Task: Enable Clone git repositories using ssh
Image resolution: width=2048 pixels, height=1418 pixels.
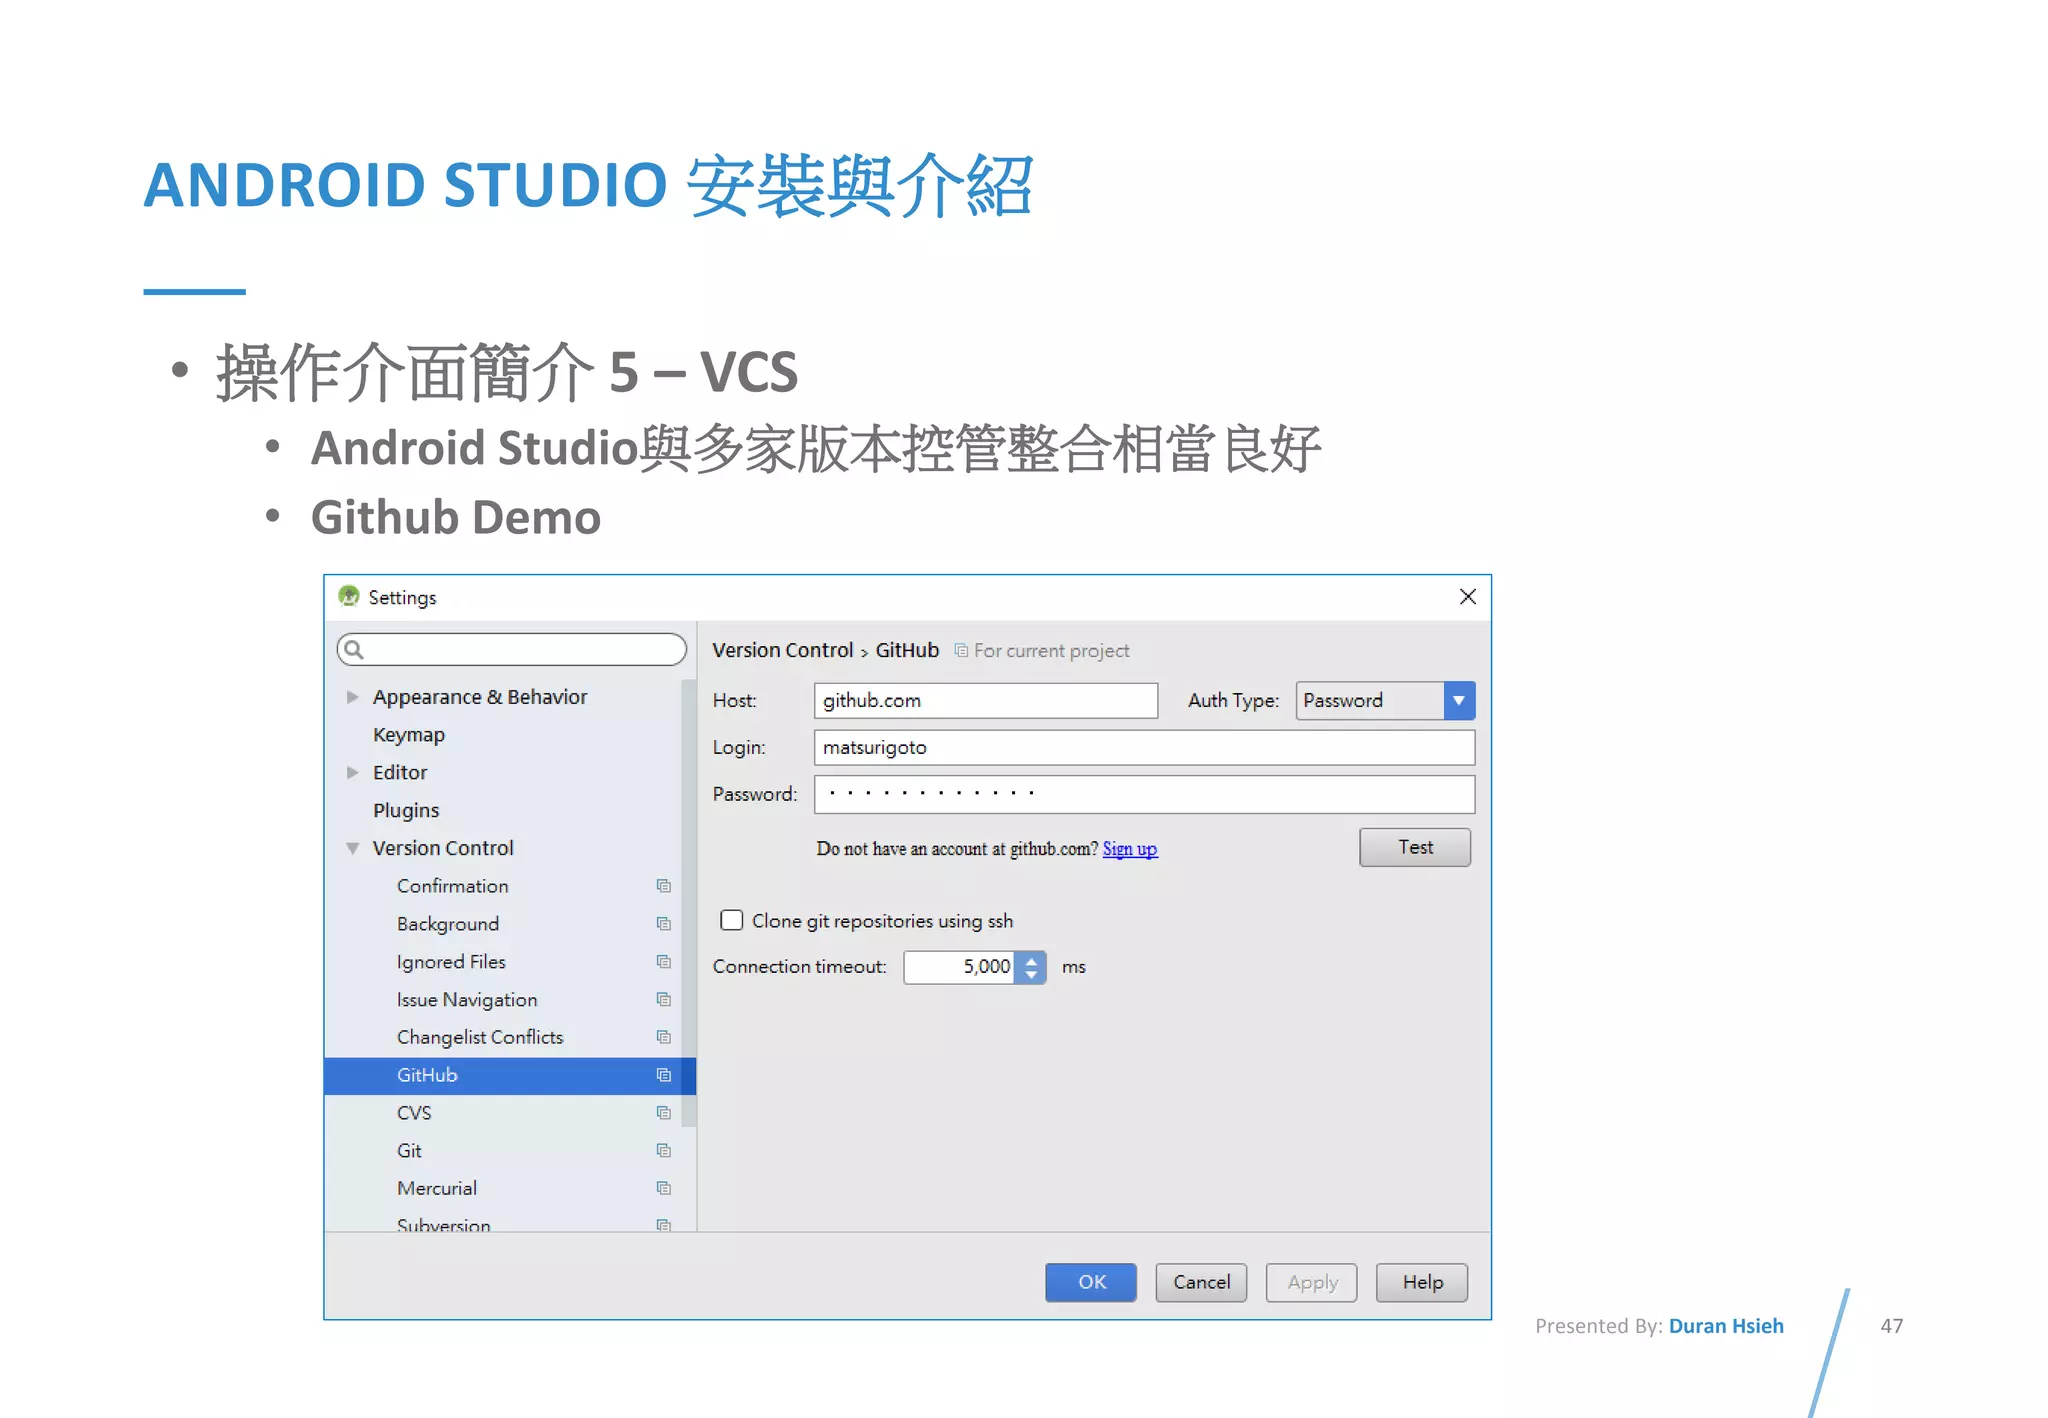Action: tap(732, 920)
